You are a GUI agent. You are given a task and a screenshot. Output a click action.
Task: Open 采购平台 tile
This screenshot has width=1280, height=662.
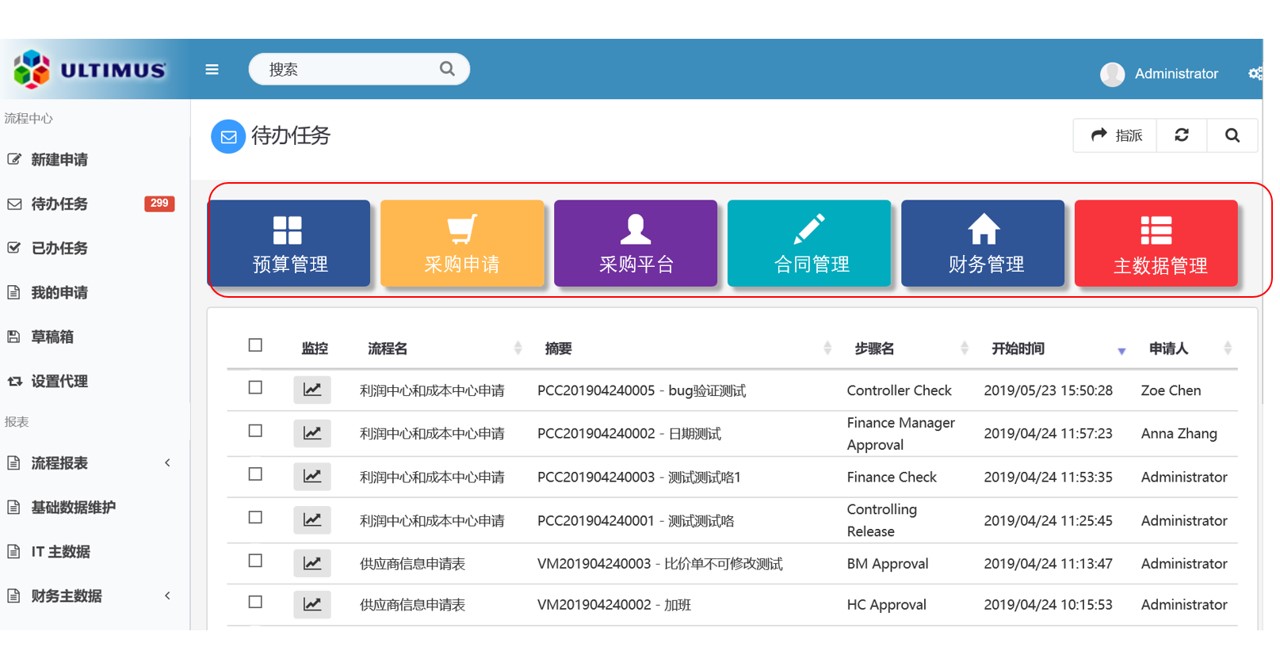click(636, 243)
